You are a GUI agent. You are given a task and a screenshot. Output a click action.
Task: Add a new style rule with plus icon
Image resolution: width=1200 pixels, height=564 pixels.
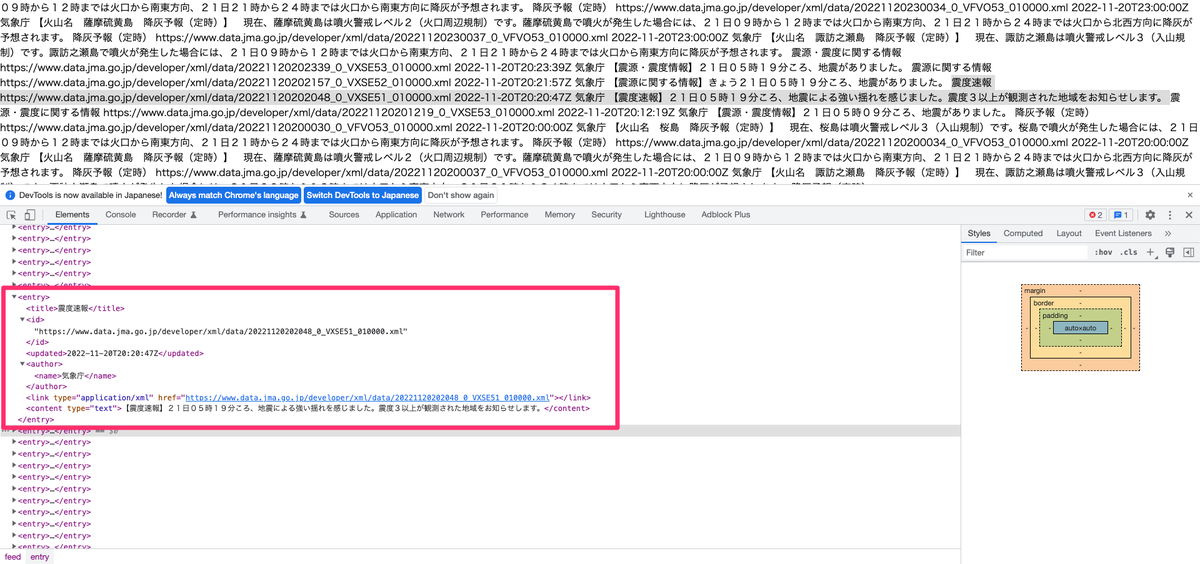pyautogui.click(x=1150, y=253)
